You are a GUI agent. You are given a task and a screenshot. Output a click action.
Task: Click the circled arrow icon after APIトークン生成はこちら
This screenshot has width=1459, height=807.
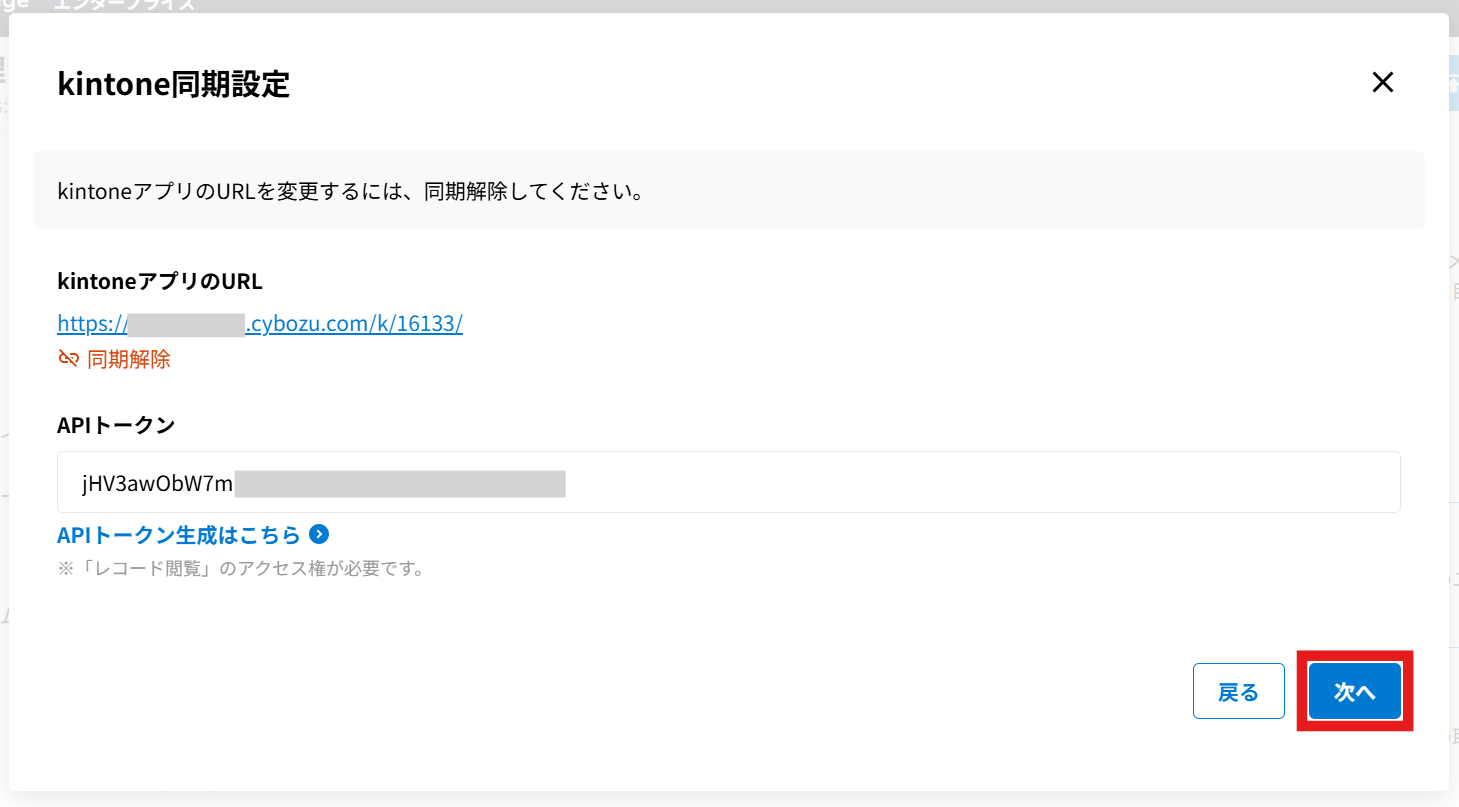pos(319,535)
